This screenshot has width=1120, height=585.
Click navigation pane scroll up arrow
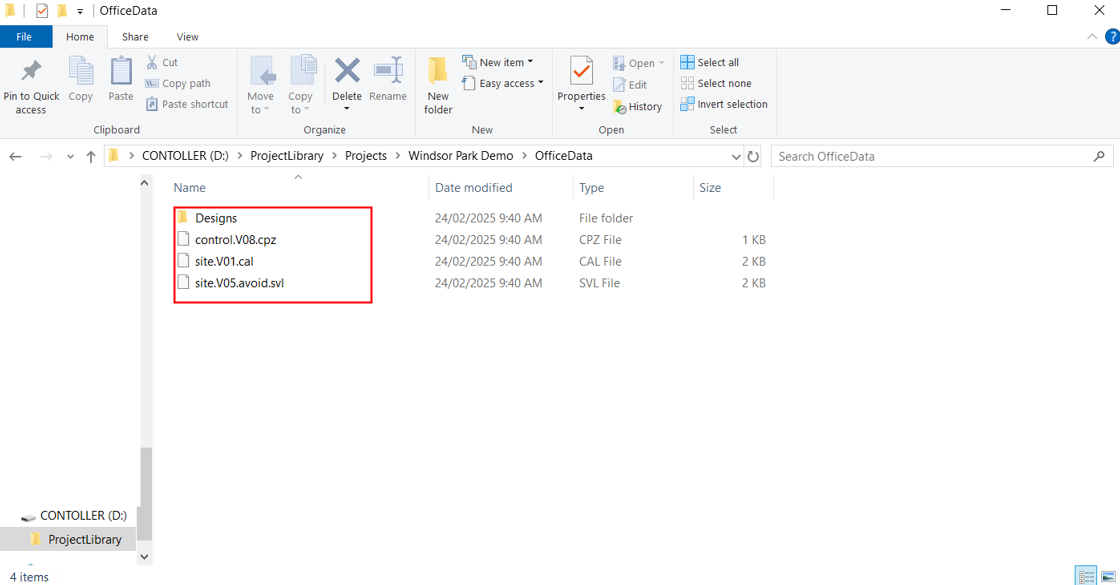click(144, 183)
